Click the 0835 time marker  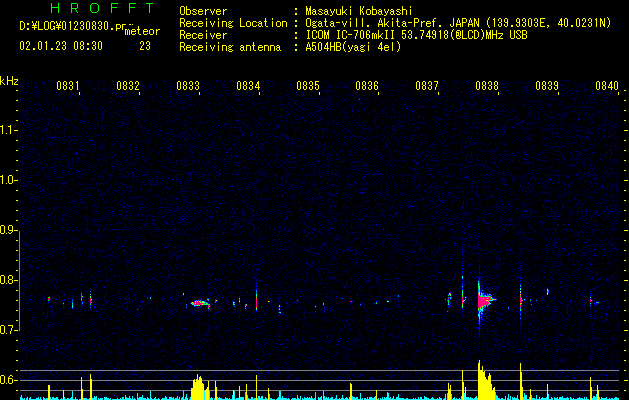pos(308,86)
